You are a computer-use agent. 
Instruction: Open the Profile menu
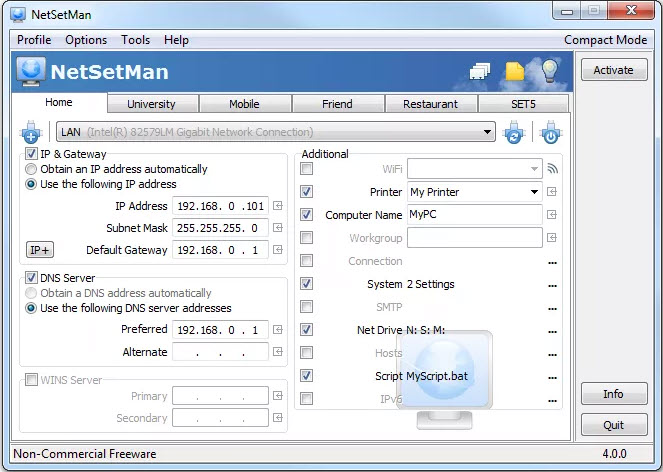34,40
